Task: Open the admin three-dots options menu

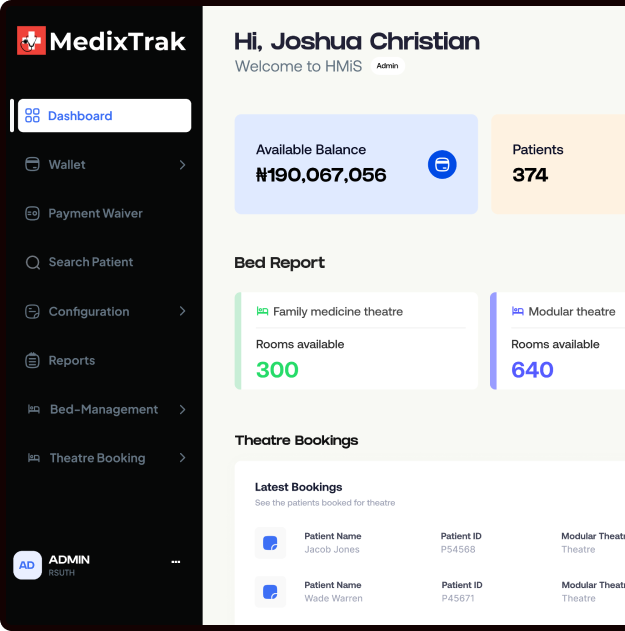Action: click(176, 562)
